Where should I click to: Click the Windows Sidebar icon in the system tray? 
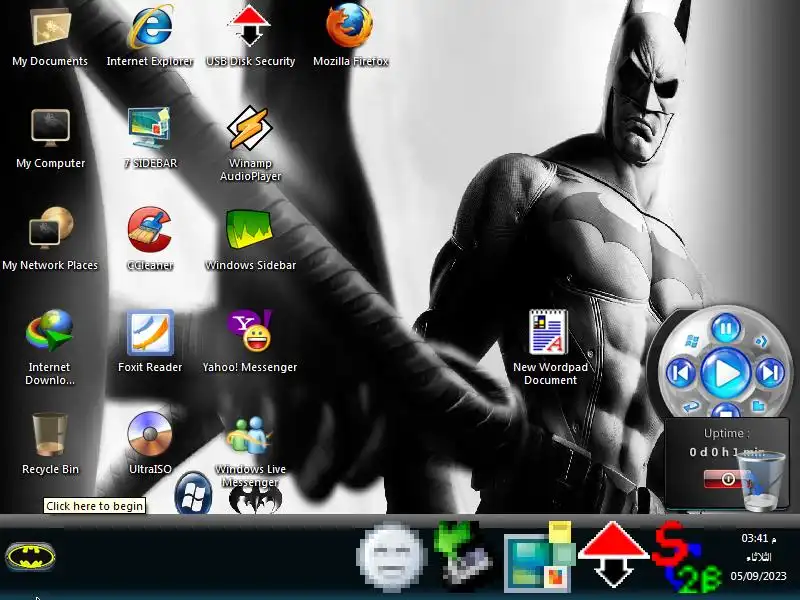point(540,556)
